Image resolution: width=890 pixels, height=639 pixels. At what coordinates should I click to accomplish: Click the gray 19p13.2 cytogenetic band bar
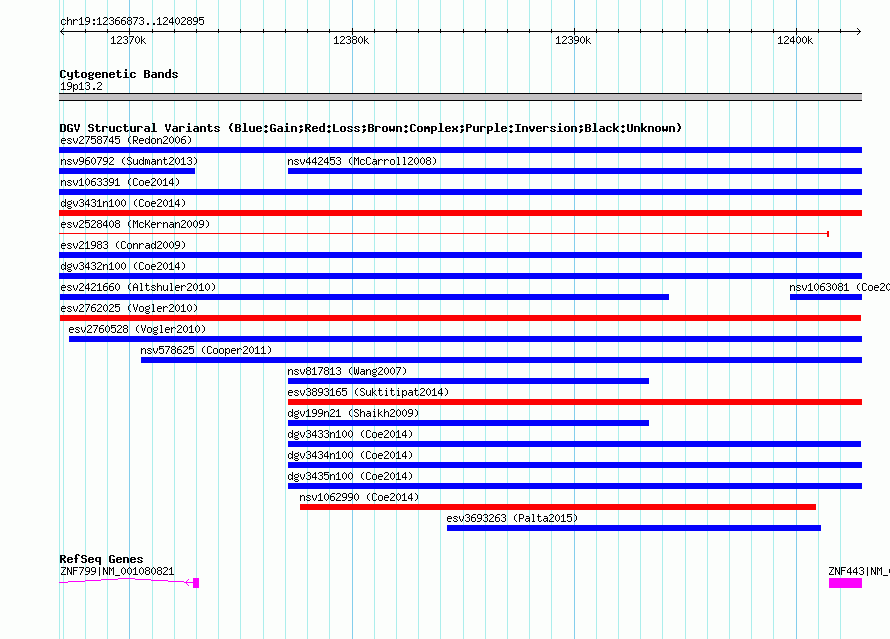(x=460, y=97)
